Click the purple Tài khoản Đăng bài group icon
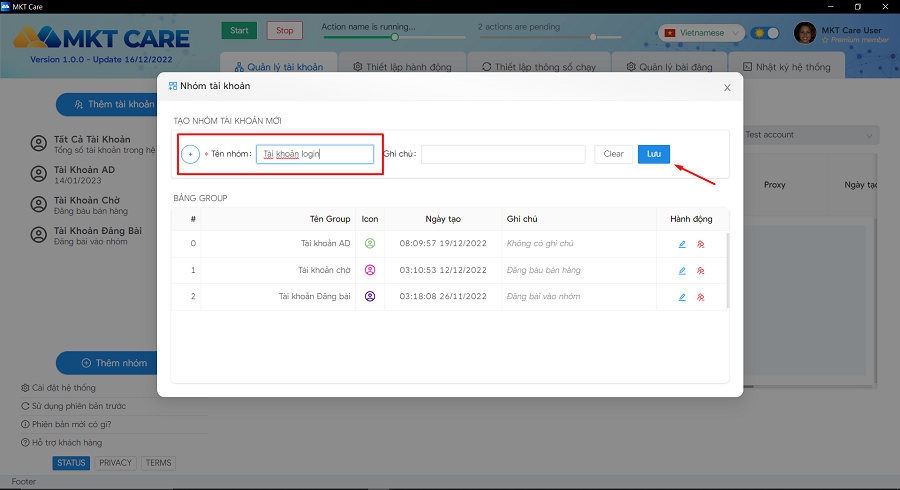900x490 pixels. pyautogui.click(x=370, y=297)
